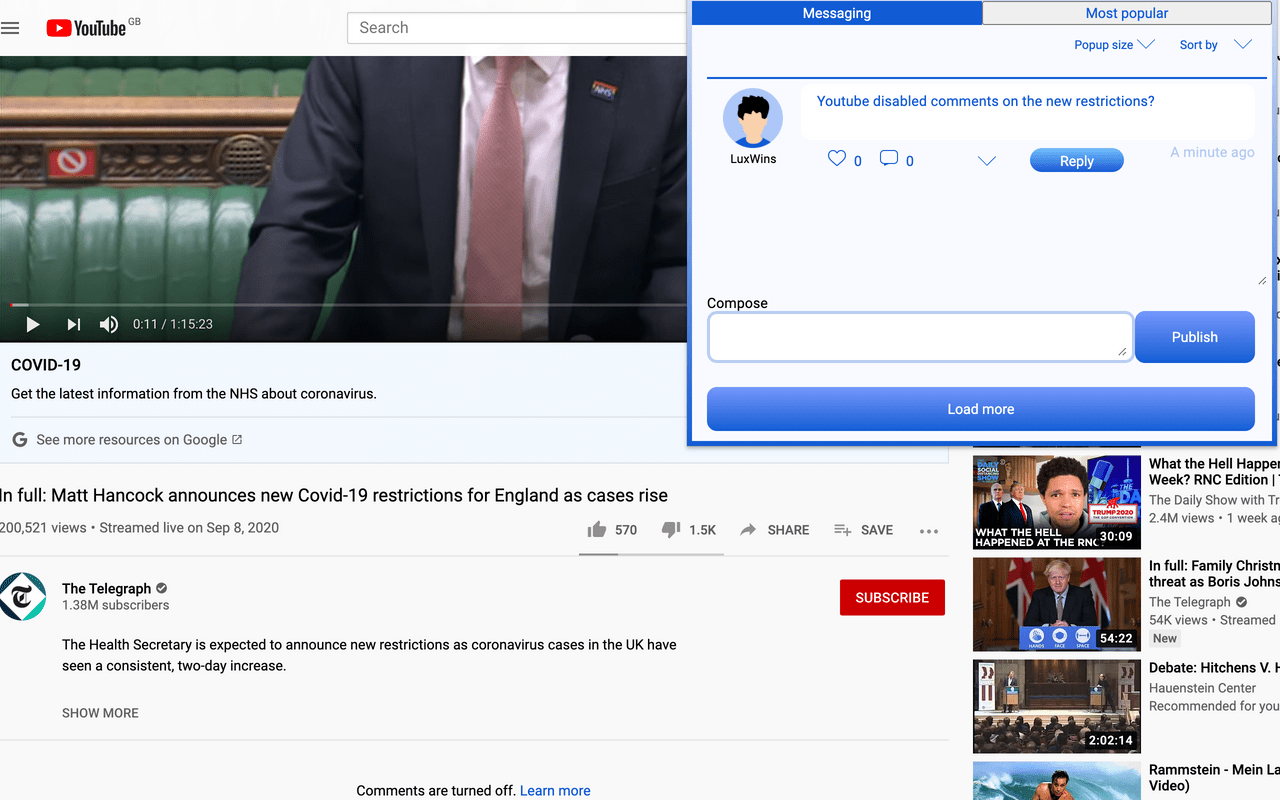This screenshot has width=1280, height=800.
Task: Play the video
Action: [32, 324]
